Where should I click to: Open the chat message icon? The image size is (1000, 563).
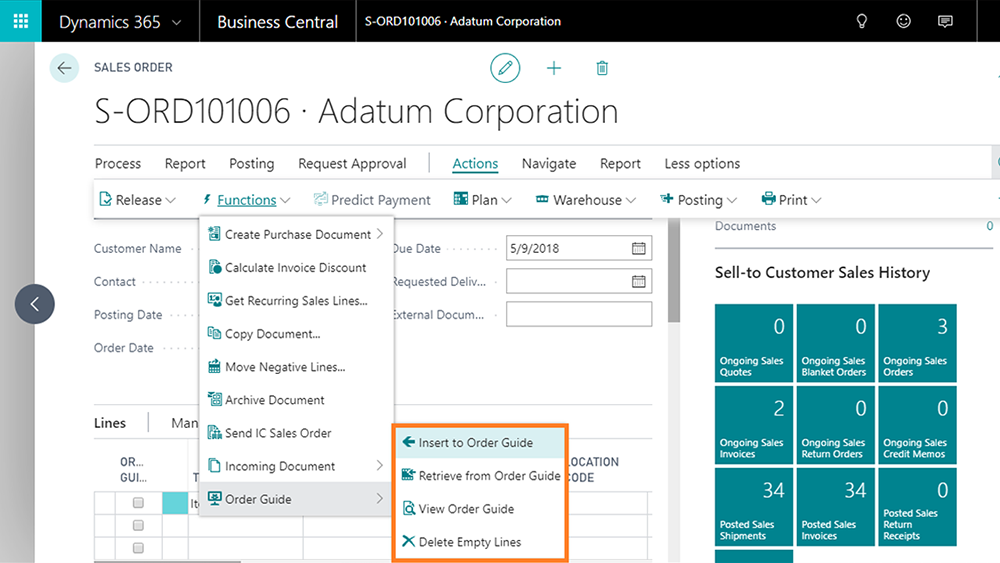945,21
